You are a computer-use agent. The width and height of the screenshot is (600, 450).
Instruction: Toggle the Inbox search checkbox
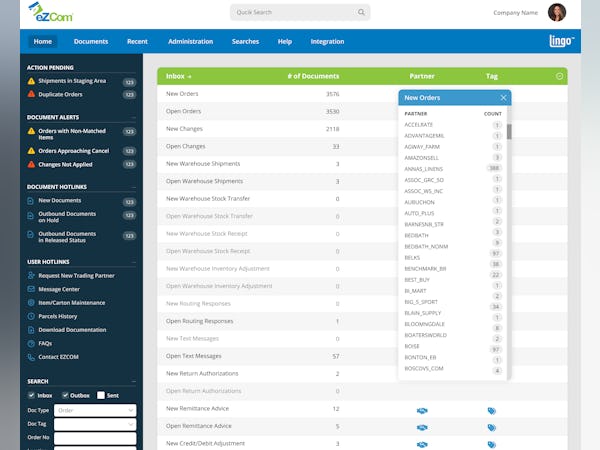tap(31, 395)
